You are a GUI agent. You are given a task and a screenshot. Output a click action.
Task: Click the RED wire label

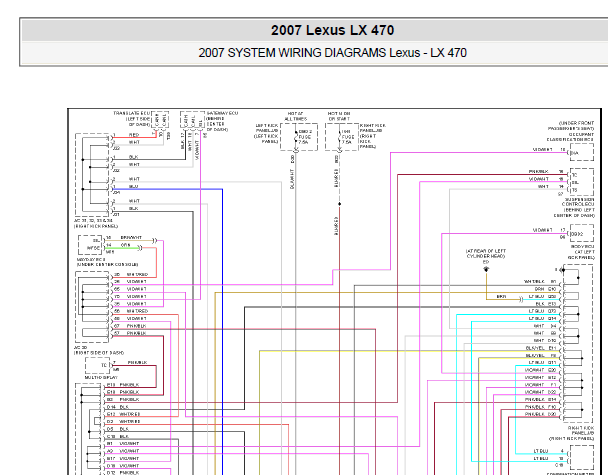pyautogui.click(x=134, y=135)
